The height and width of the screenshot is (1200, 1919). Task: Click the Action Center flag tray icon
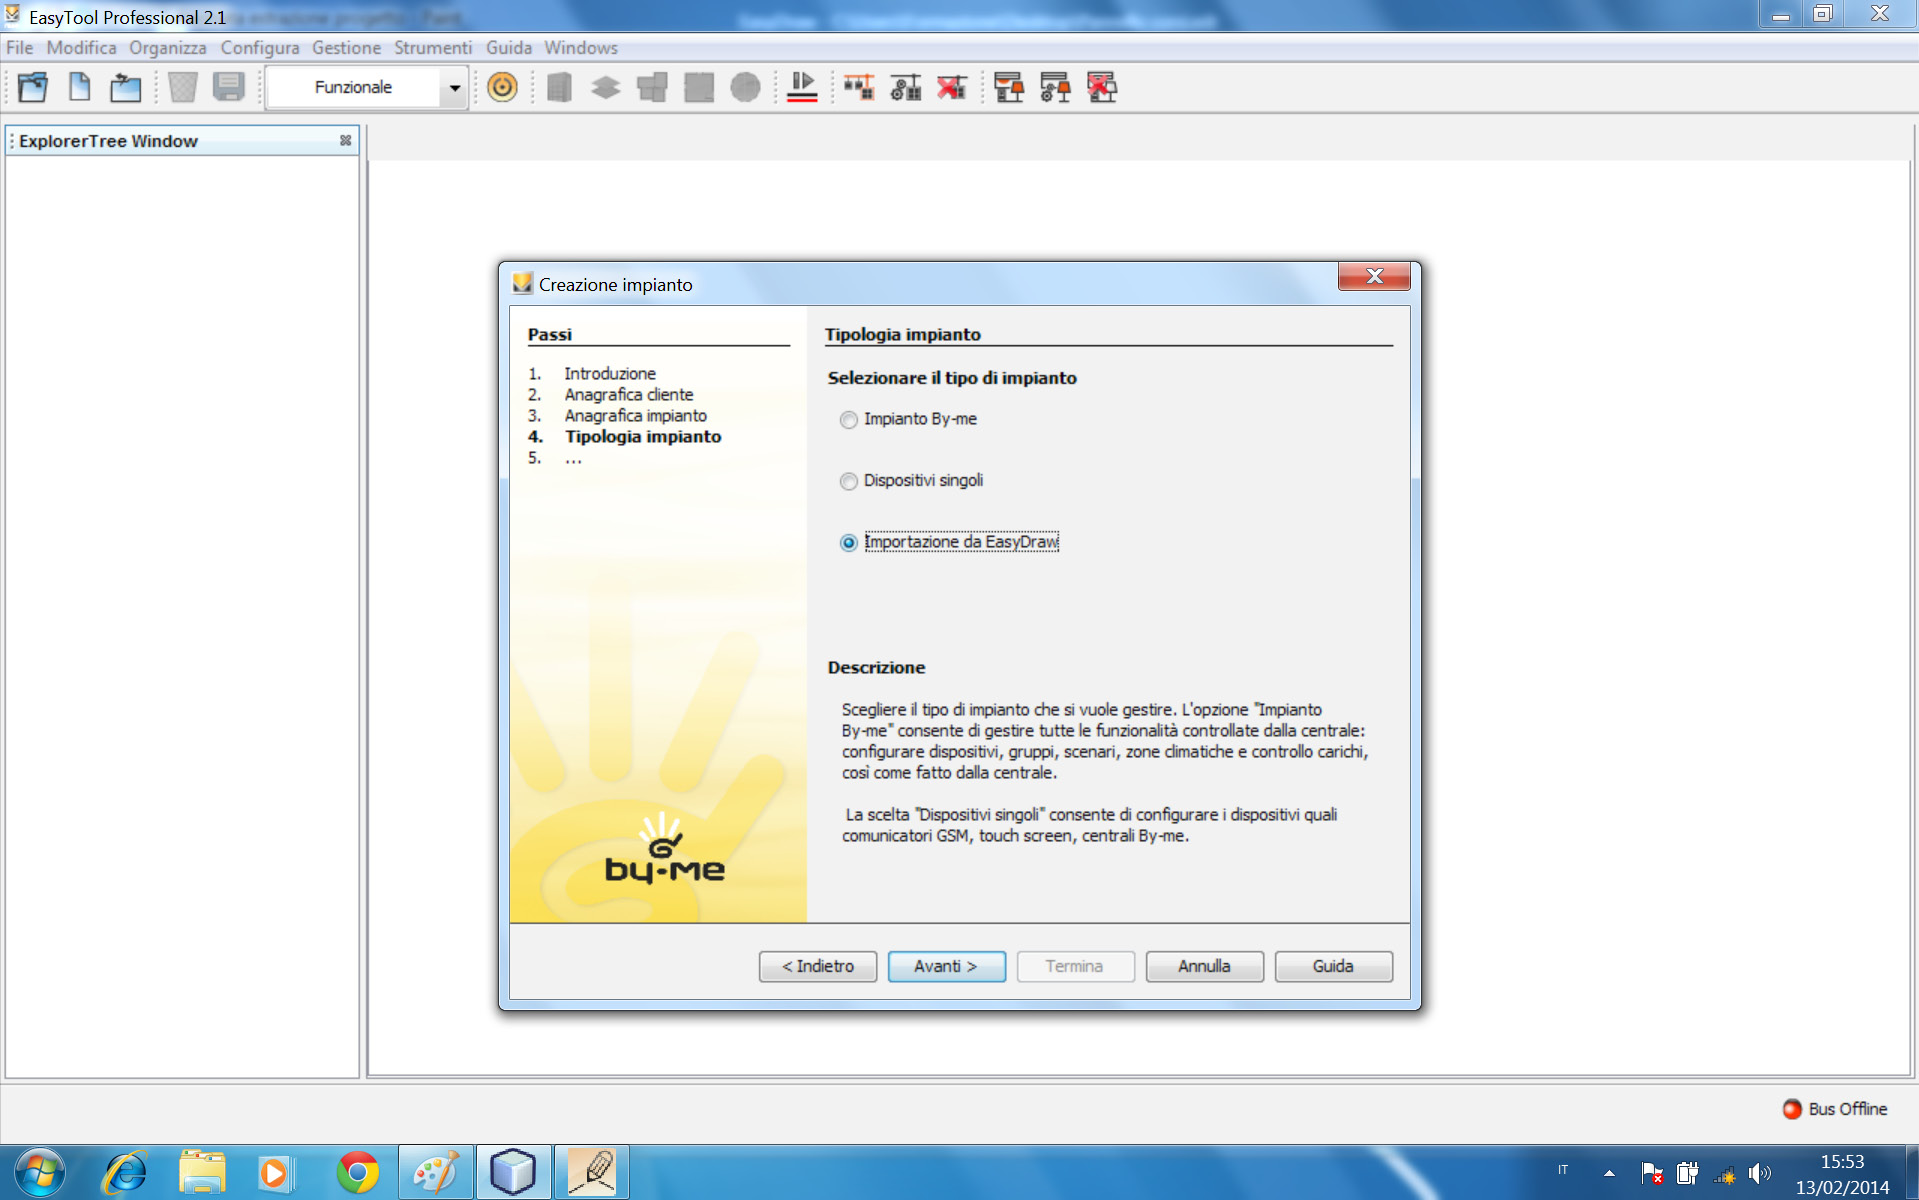point(1652,1173)
